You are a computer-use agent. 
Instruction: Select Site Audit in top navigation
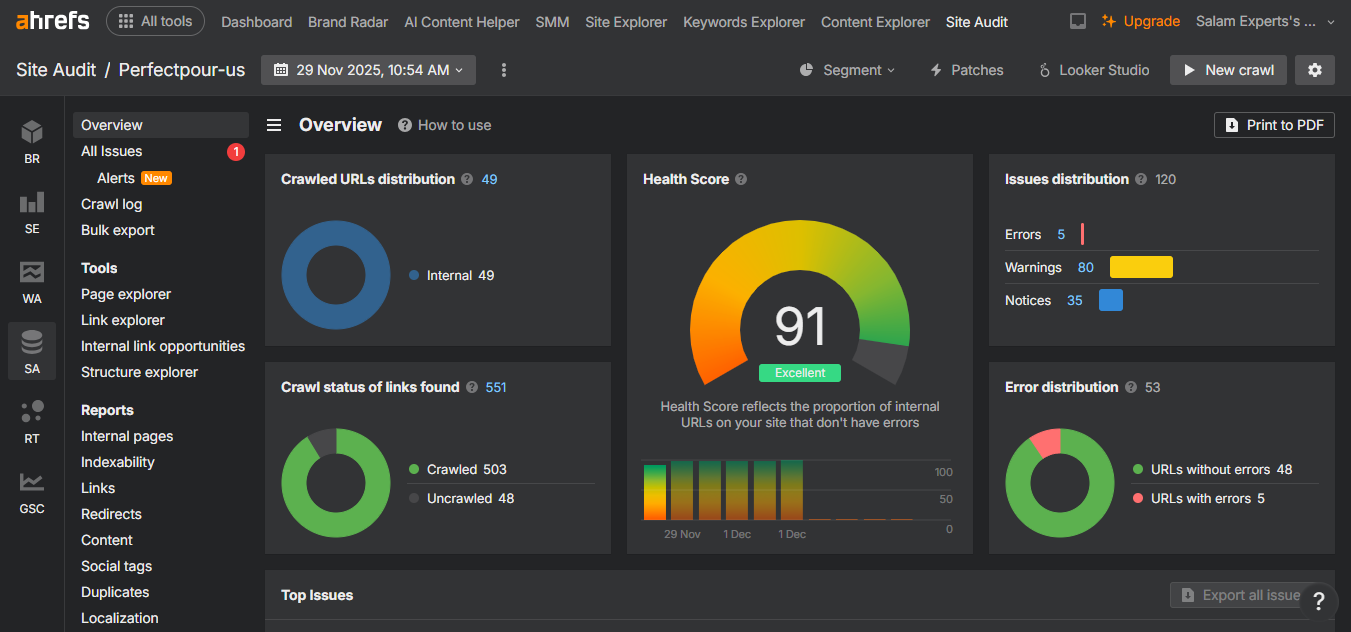[x=977, y=21]
